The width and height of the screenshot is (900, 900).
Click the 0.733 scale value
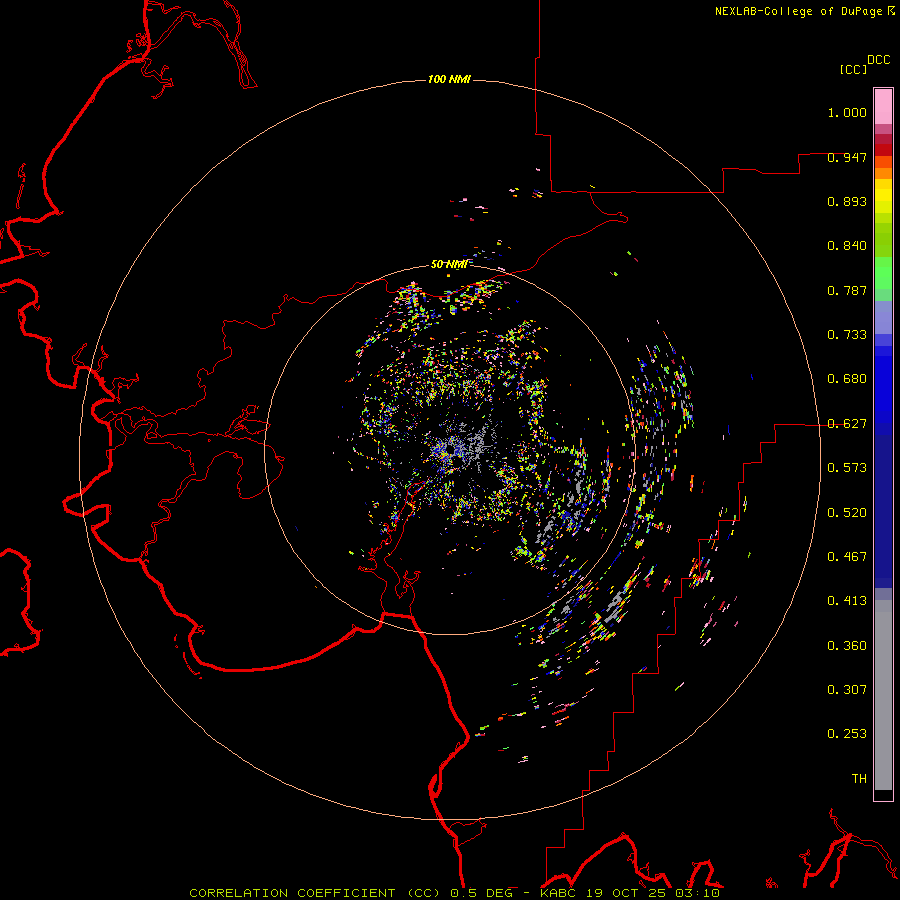(x=847, y=335)
